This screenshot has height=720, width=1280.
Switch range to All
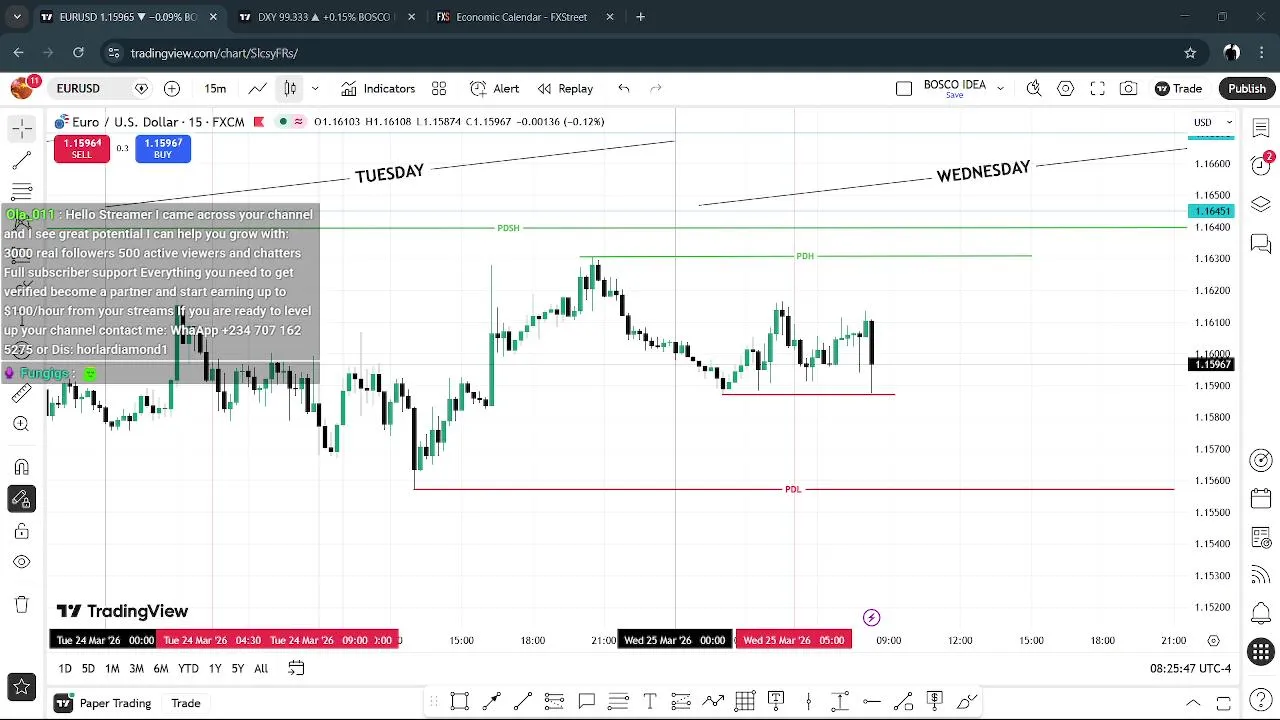point(261,668)
